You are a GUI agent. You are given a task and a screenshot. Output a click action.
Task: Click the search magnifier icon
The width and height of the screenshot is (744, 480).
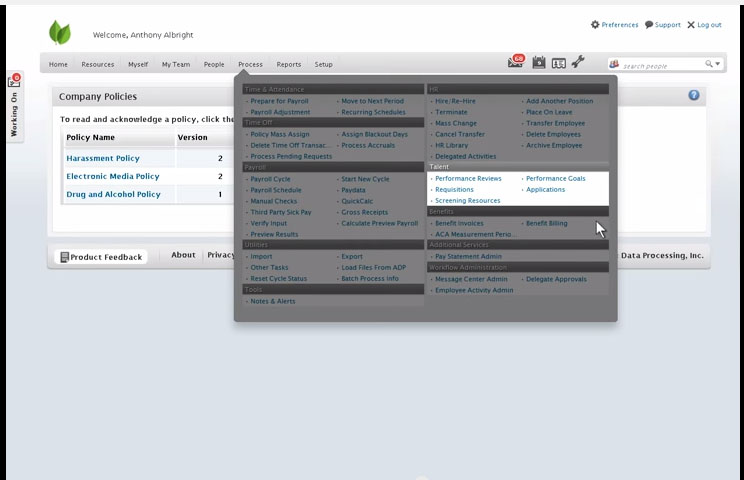708,64
